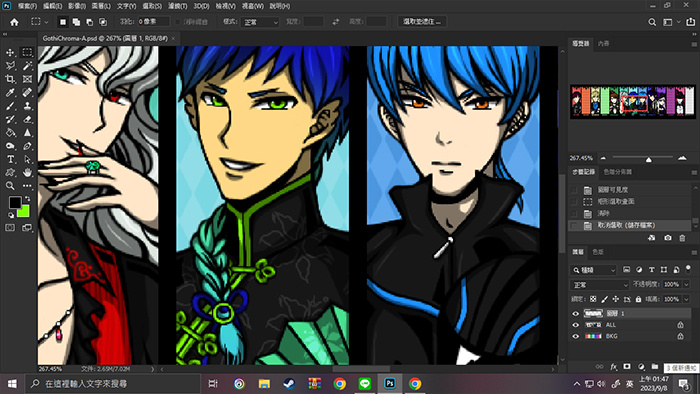
Task: Select the Hand tool
Action: [28, 172]
